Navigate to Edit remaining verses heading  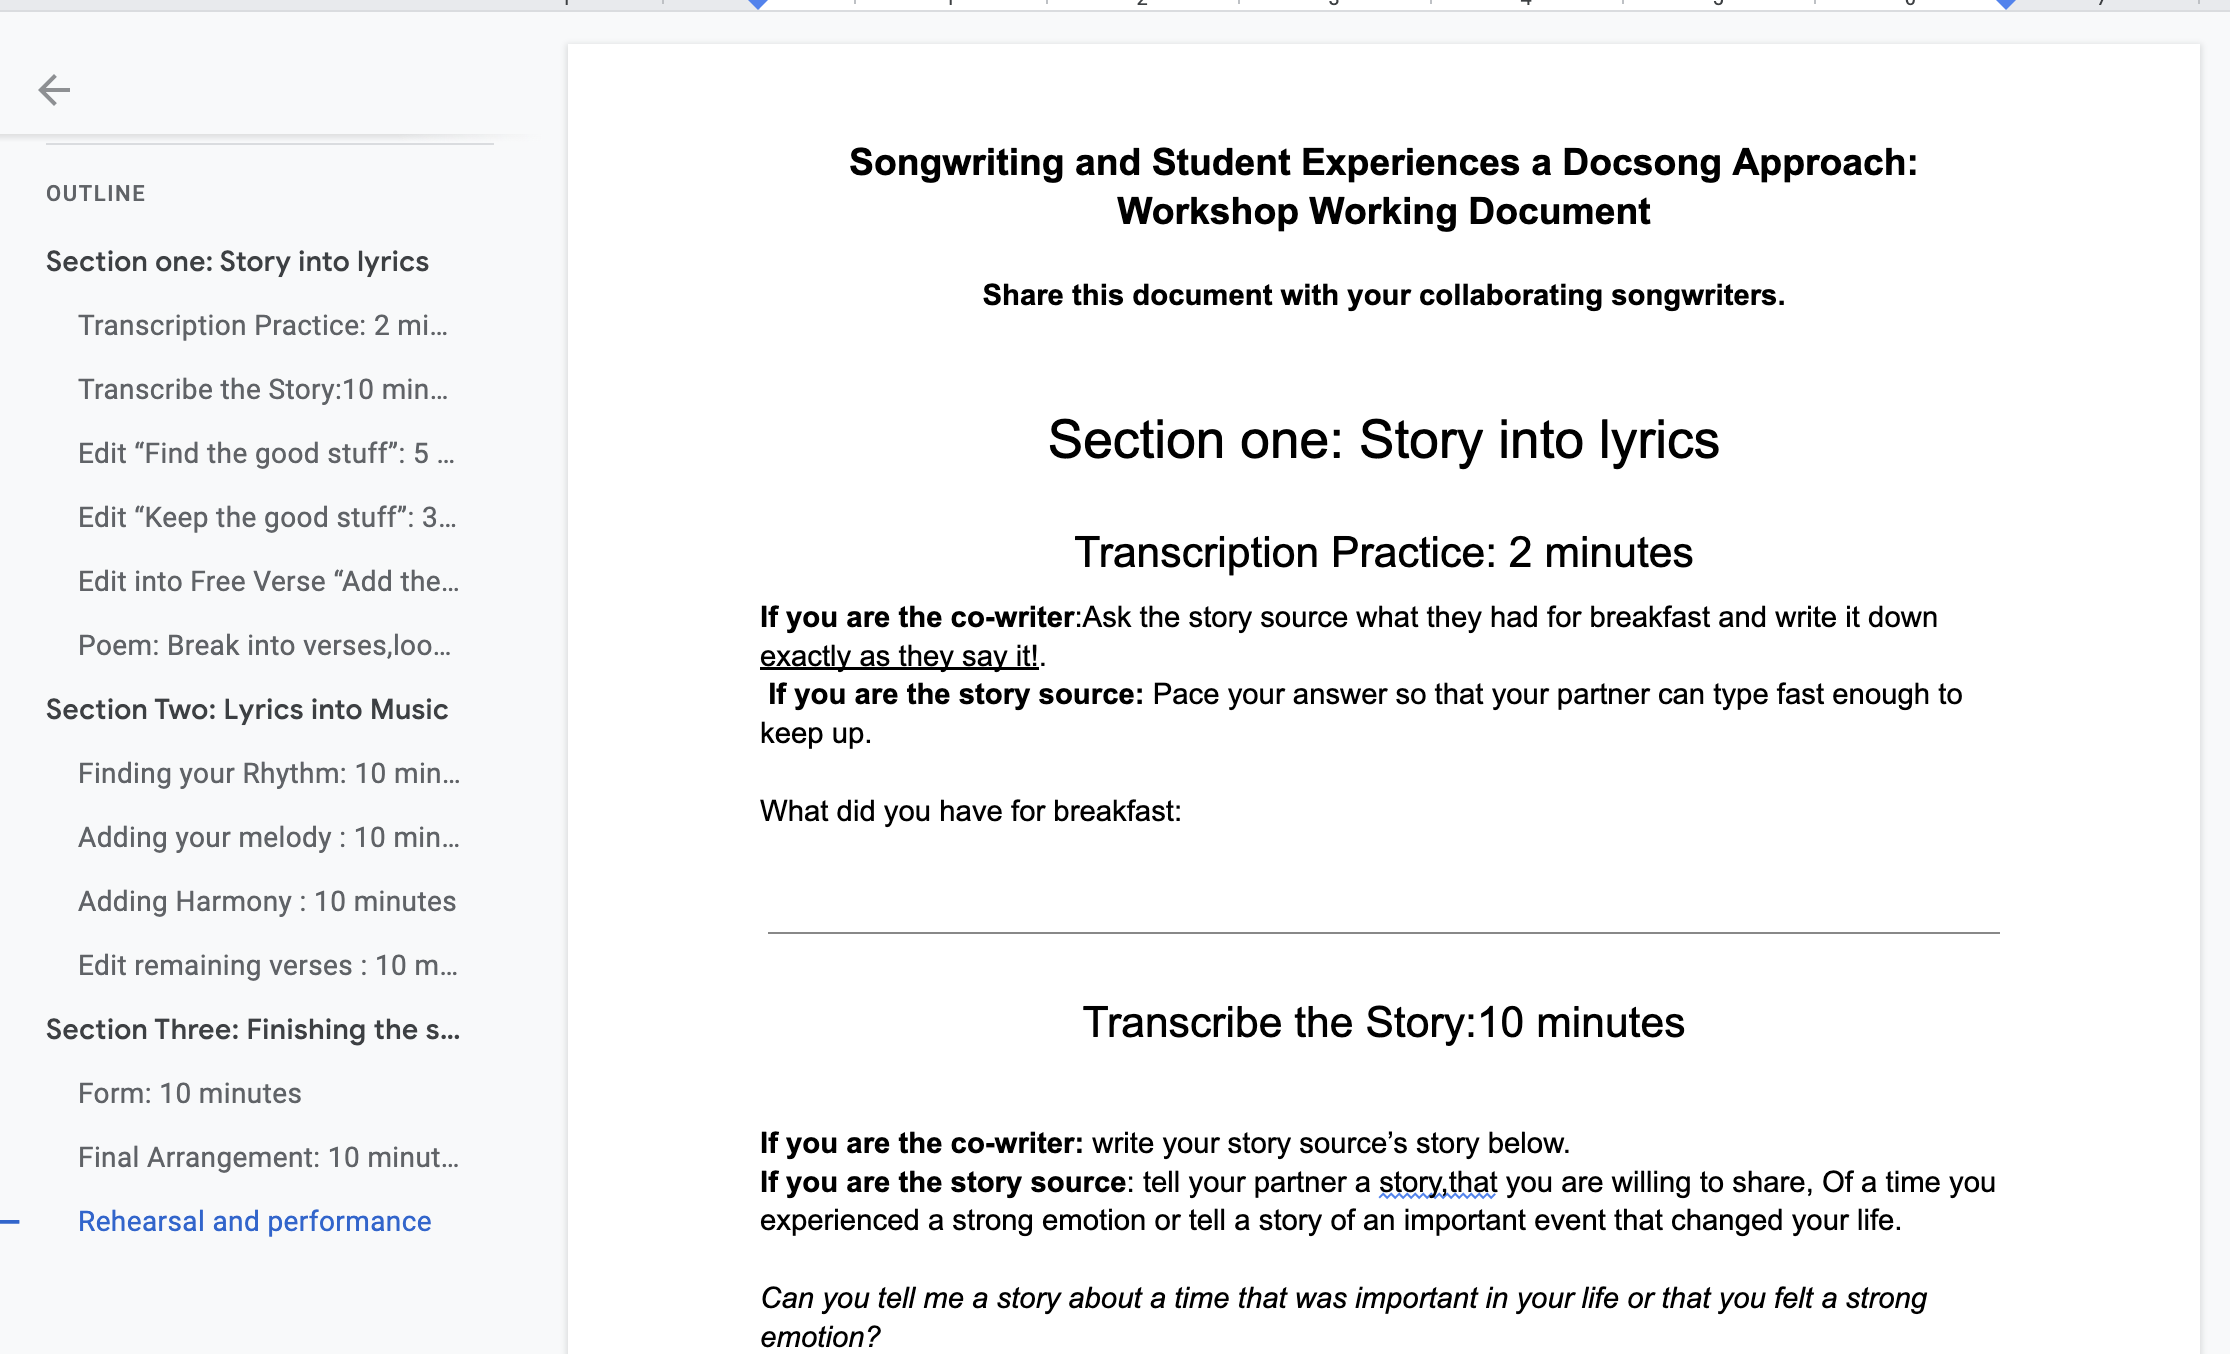(267, 965)
